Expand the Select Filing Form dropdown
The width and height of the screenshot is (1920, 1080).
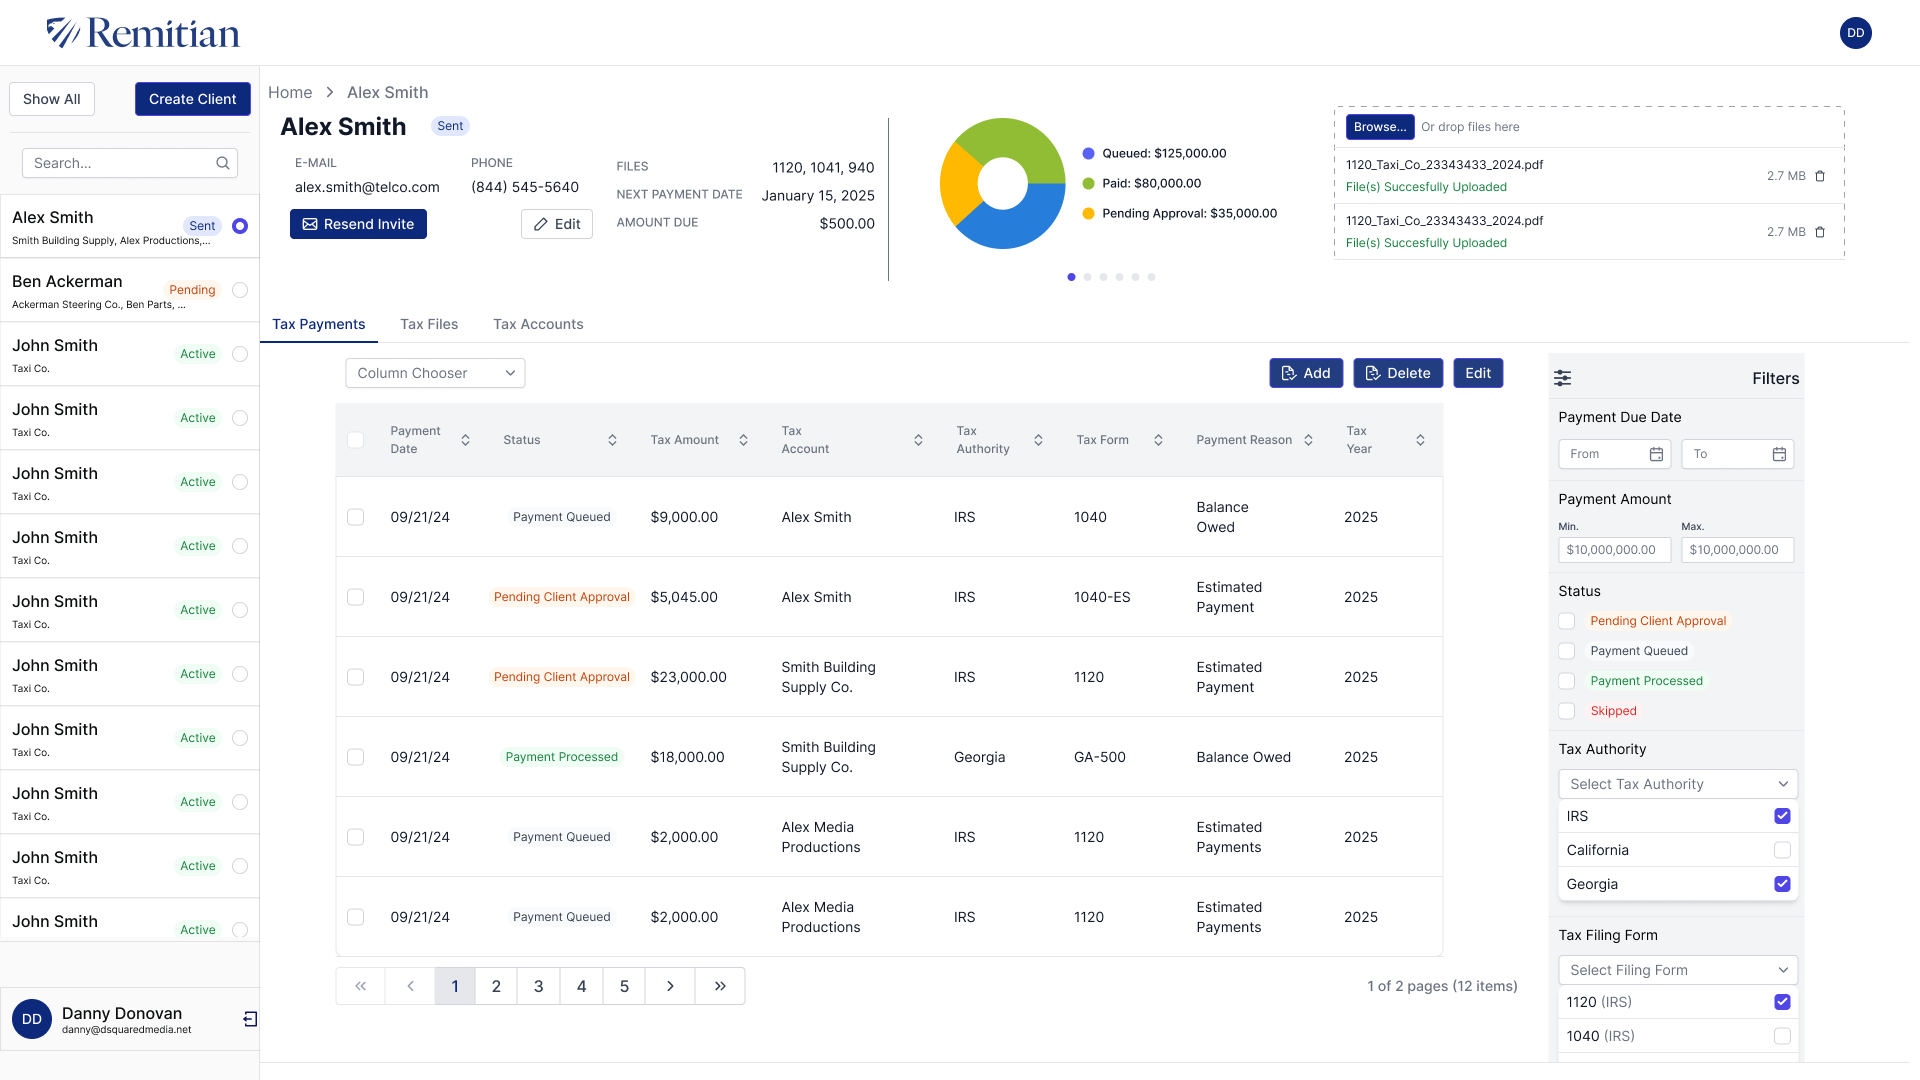click(1677, 970)
